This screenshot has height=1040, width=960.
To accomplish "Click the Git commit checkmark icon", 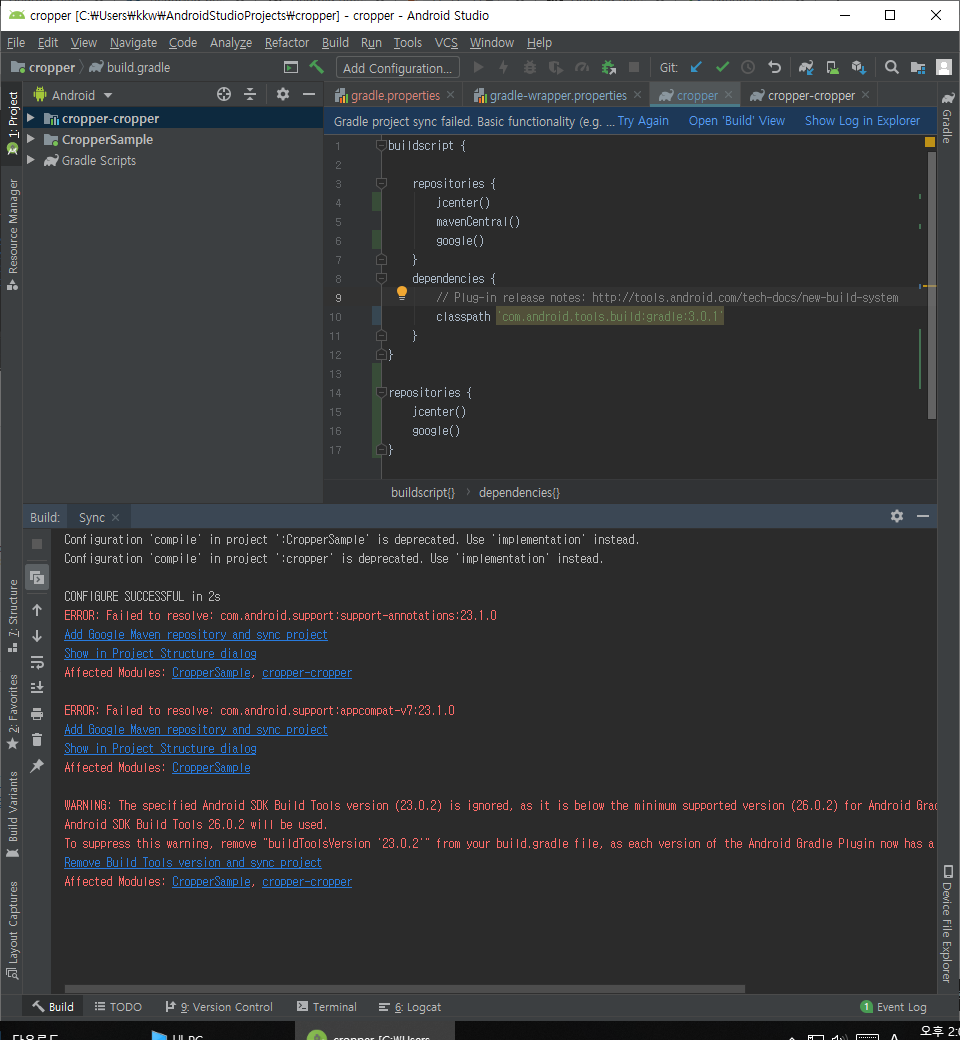I will click(x=722, y=68).
